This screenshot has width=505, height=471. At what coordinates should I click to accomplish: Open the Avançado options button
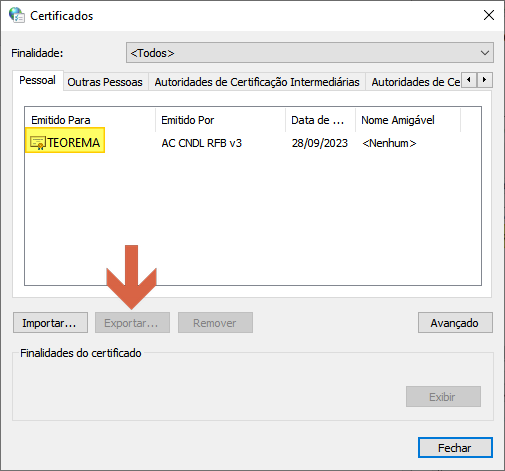455,323
